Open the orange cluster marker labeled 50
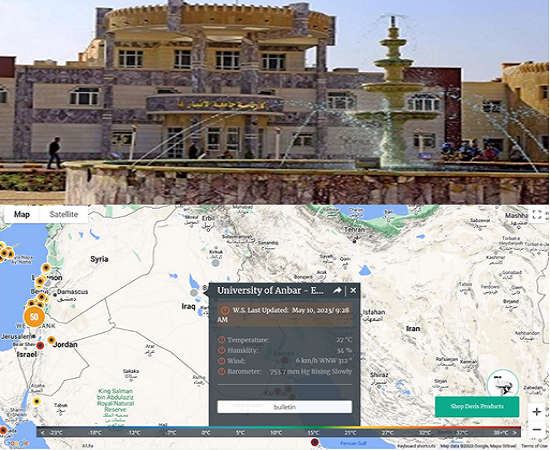 (x=34, y=317)
